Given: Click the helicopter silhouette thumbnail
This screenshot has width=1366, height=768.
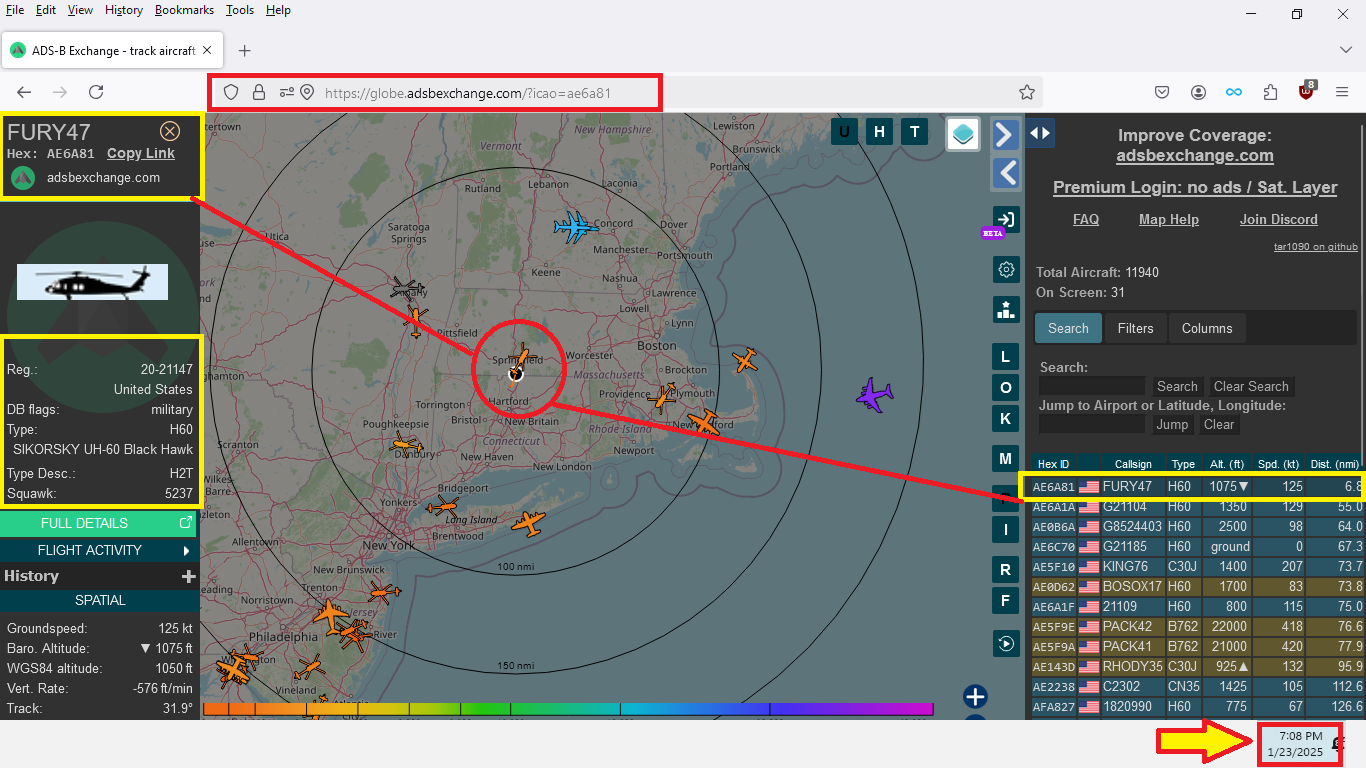Looking at the screenshot, I should [92, 282].
